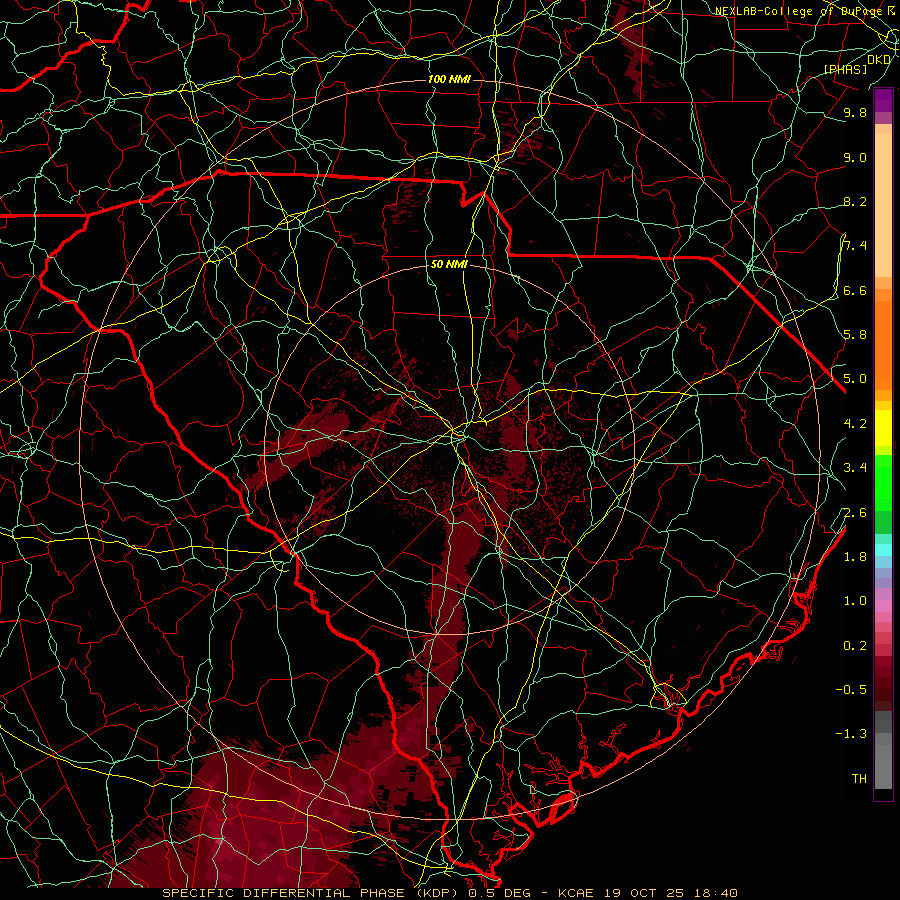Viewport: 900px width, 900px height.
Task: Click the cyan segment of the color bar
Action: pos(883,550)
